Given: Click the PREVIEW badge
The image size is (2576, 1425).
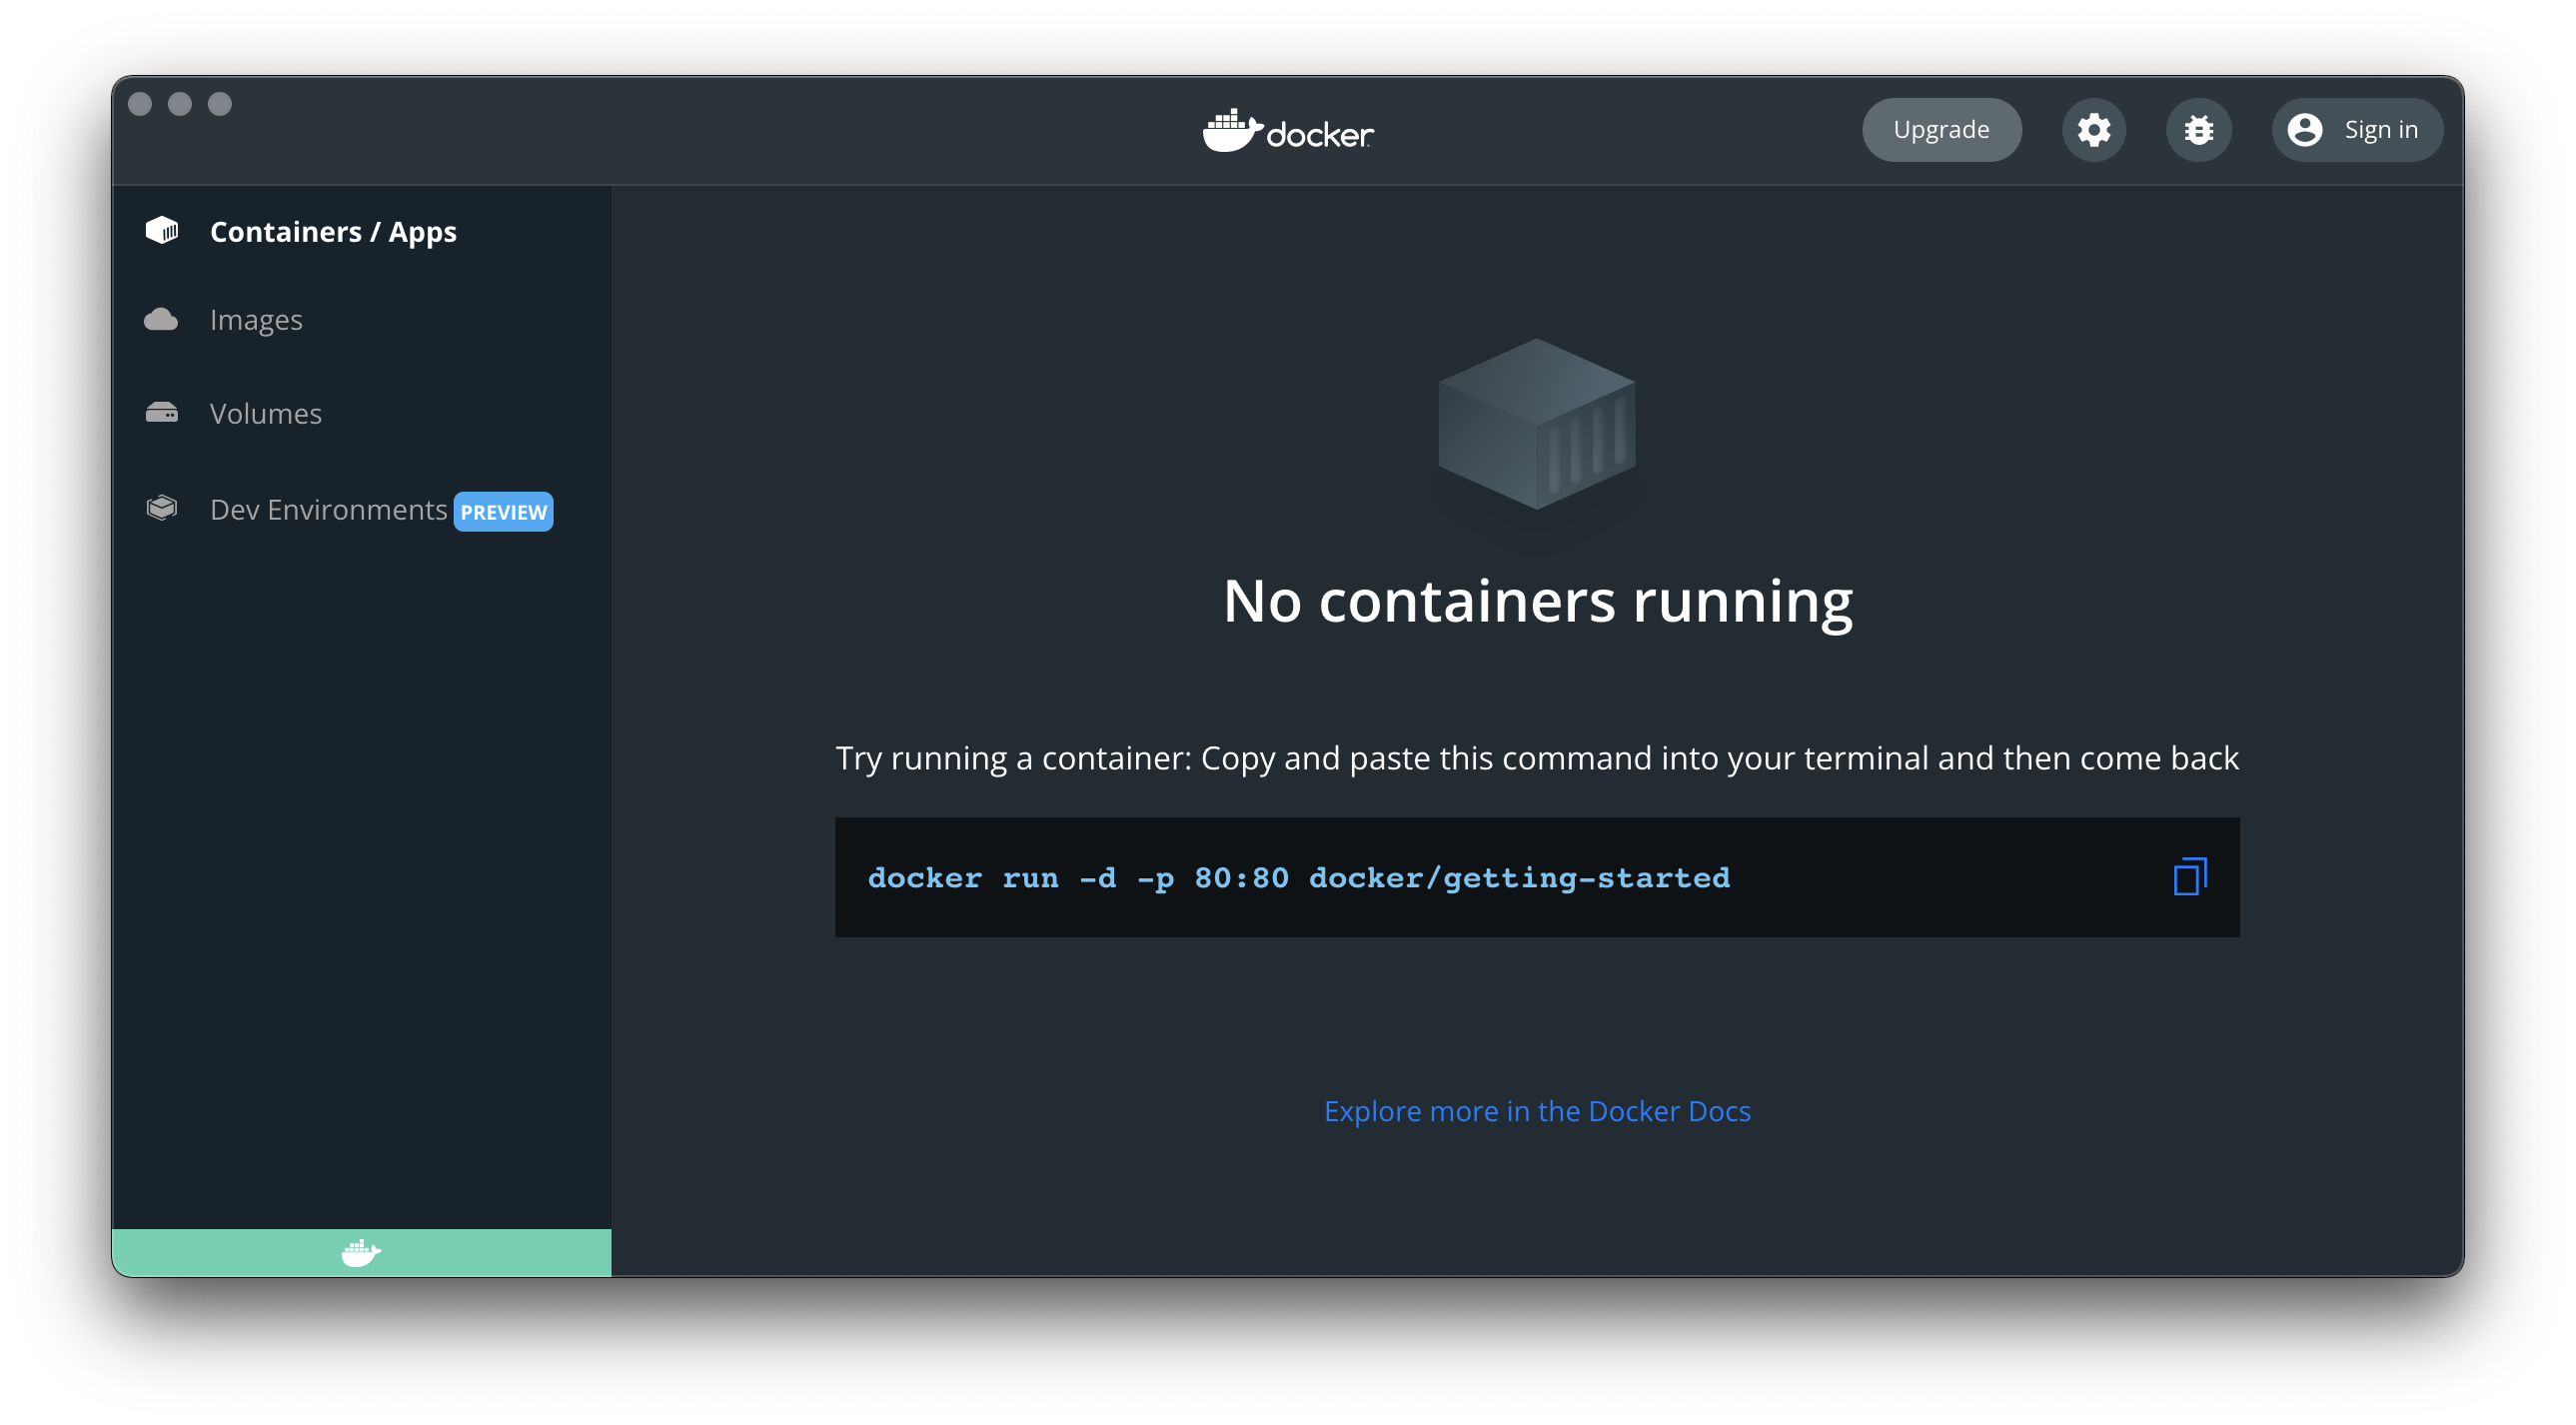Looking at the screenshot, I should (503, 512).
